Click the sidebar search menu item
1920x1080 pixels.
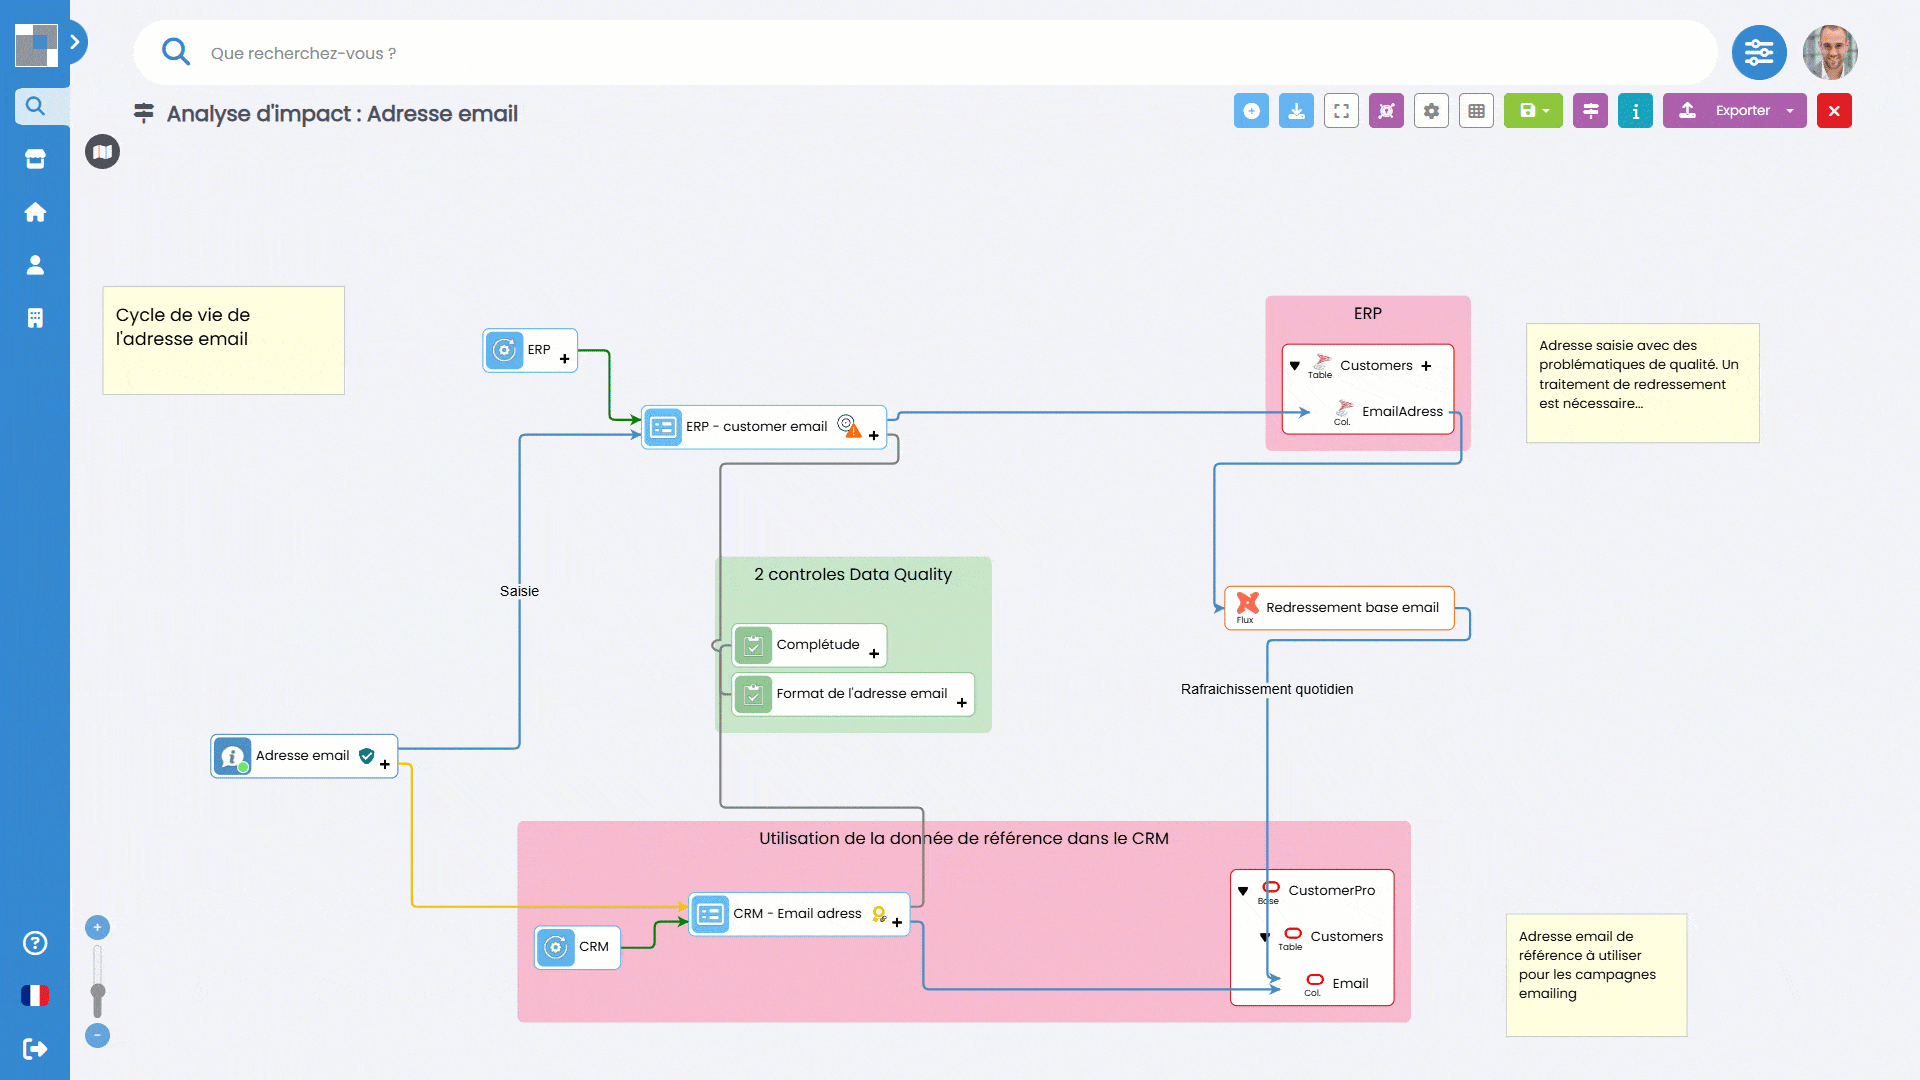35,106
